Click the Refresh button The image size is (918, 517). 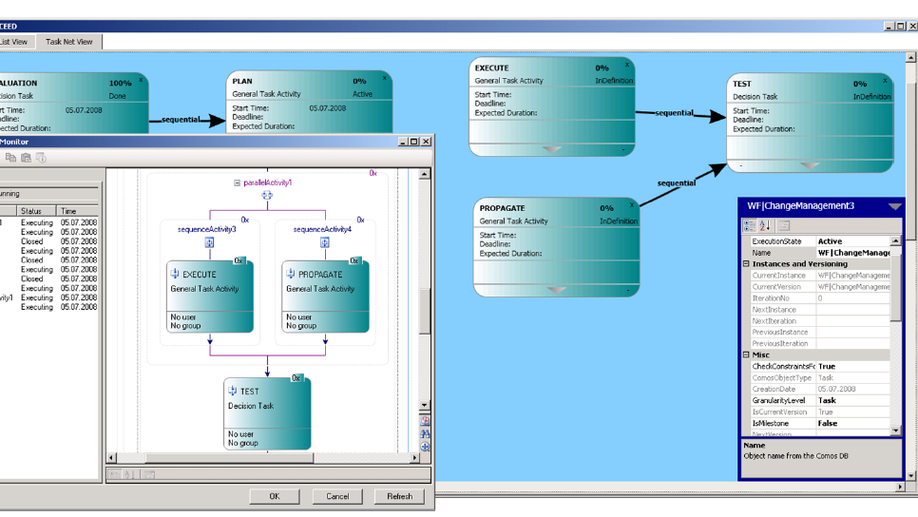(400, 496)
